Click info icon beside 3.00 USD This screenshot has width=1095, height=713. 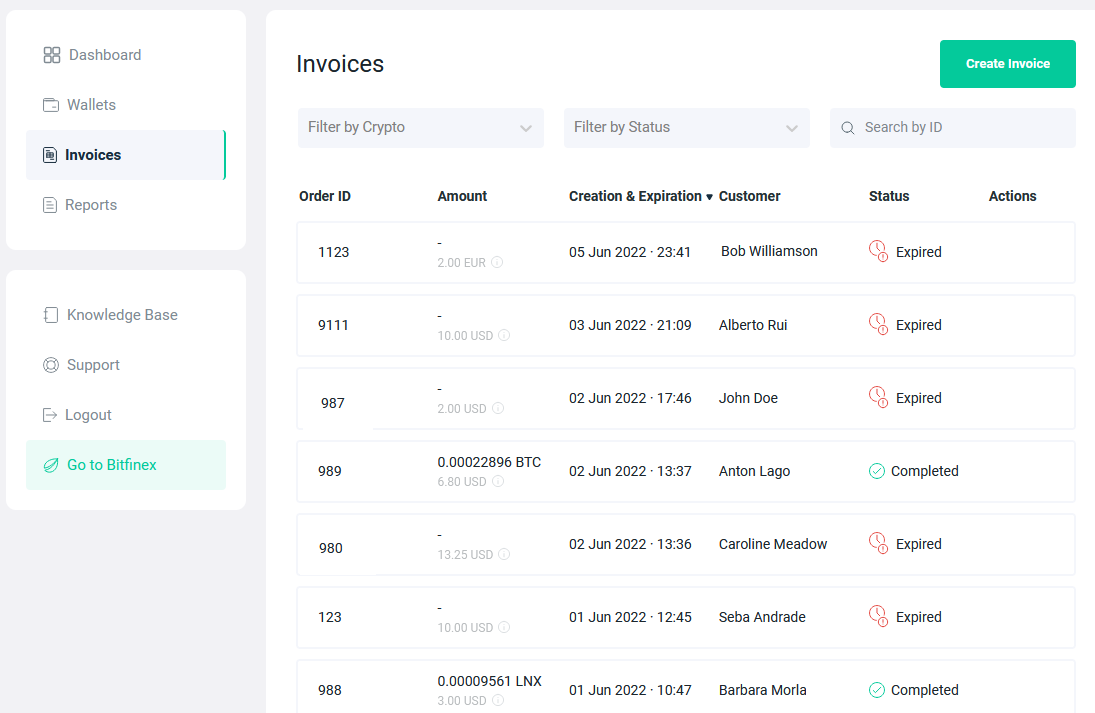tap(498, 700)
